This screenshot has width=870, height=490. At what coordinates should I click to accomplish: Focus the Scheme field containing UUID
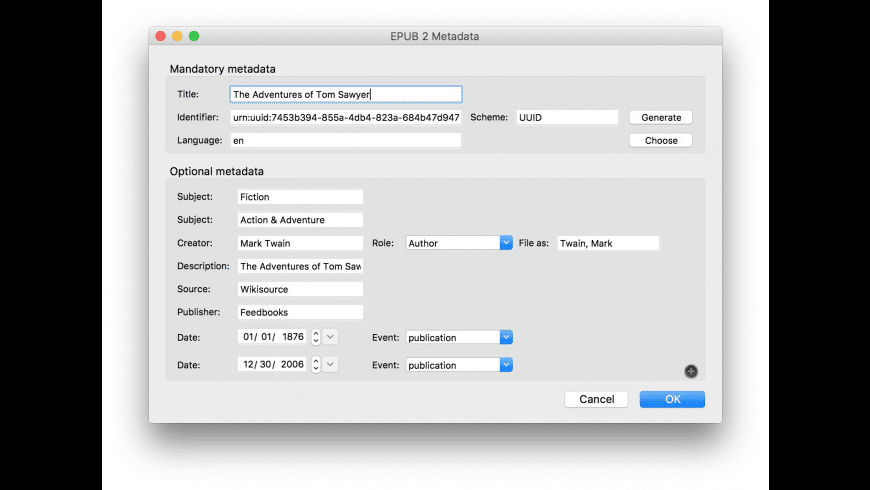[x=567, y=117]
